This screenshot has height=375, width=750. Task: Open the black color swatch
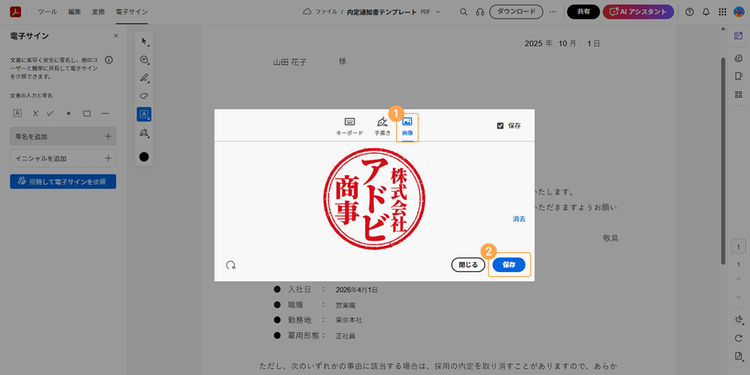click(144, 157)
